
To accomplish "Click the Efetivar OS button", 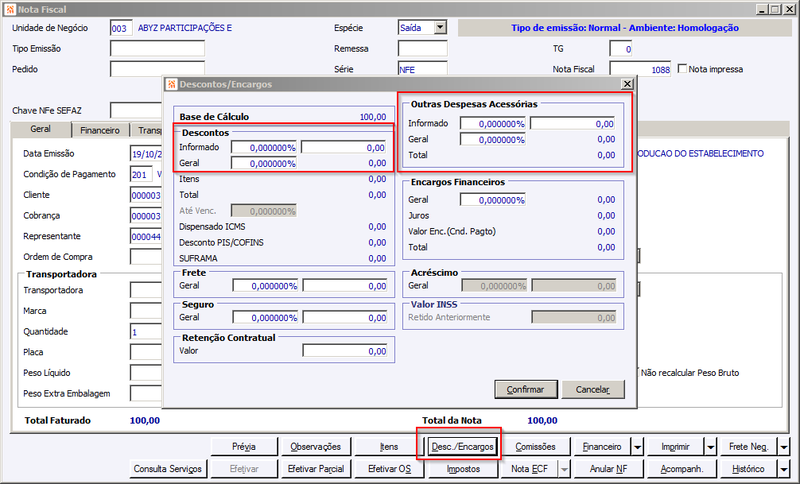I will [389, 469].
